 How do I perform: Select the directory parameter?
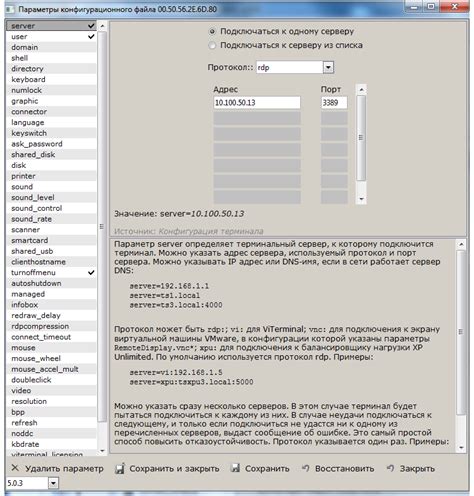click(52, 69)
